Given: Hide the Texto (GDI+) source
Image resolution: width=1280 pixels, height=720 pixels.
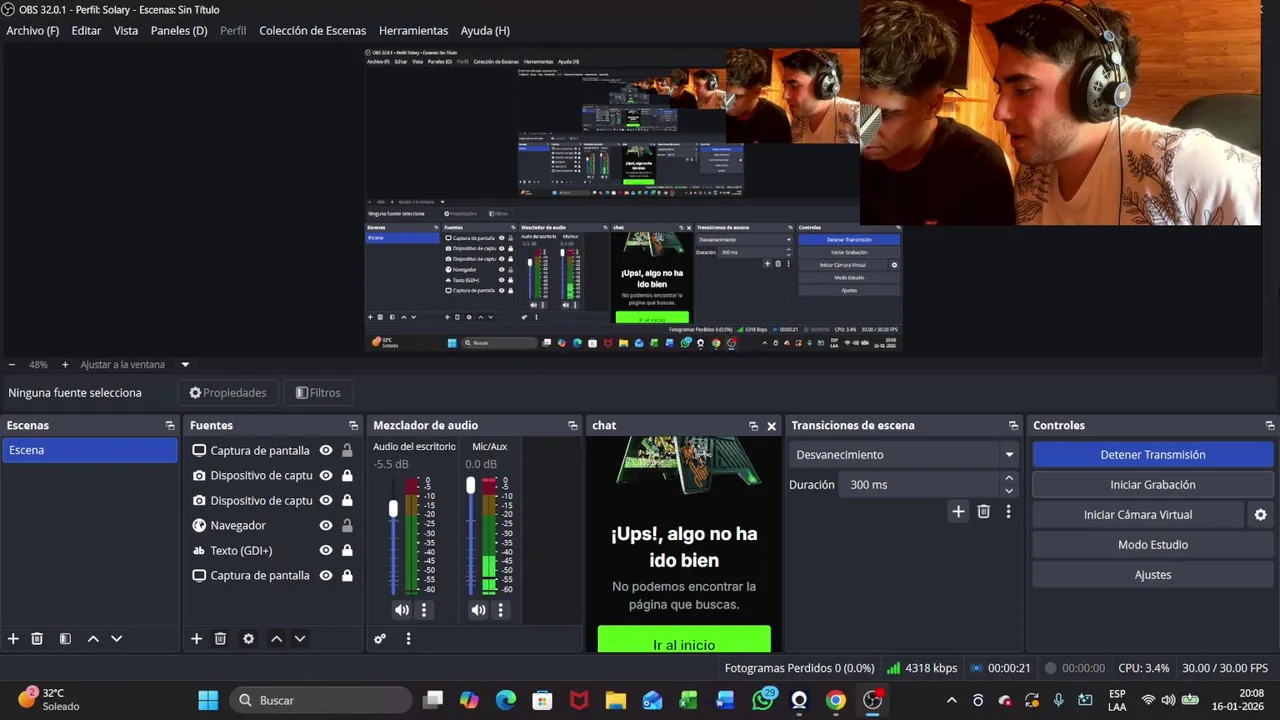Looking at the screenshot, I should 326,550.
